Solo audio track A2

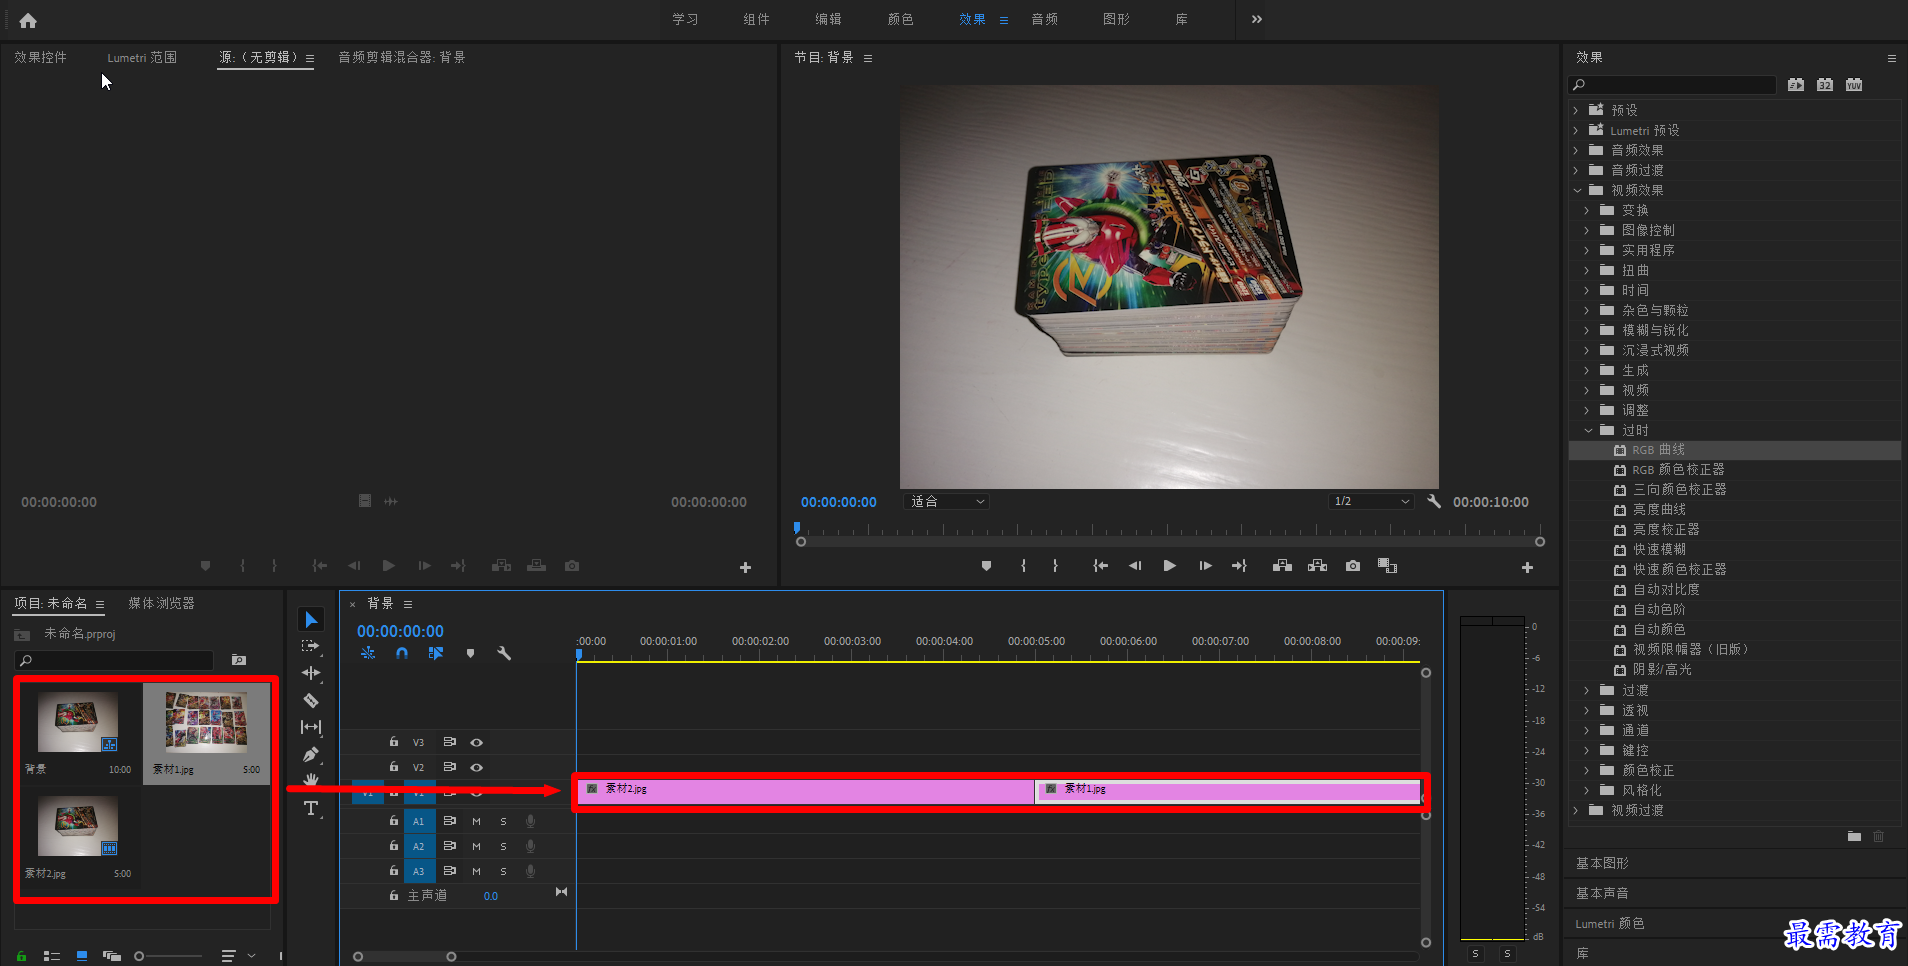pyautogui.click(x=503, y=846)
